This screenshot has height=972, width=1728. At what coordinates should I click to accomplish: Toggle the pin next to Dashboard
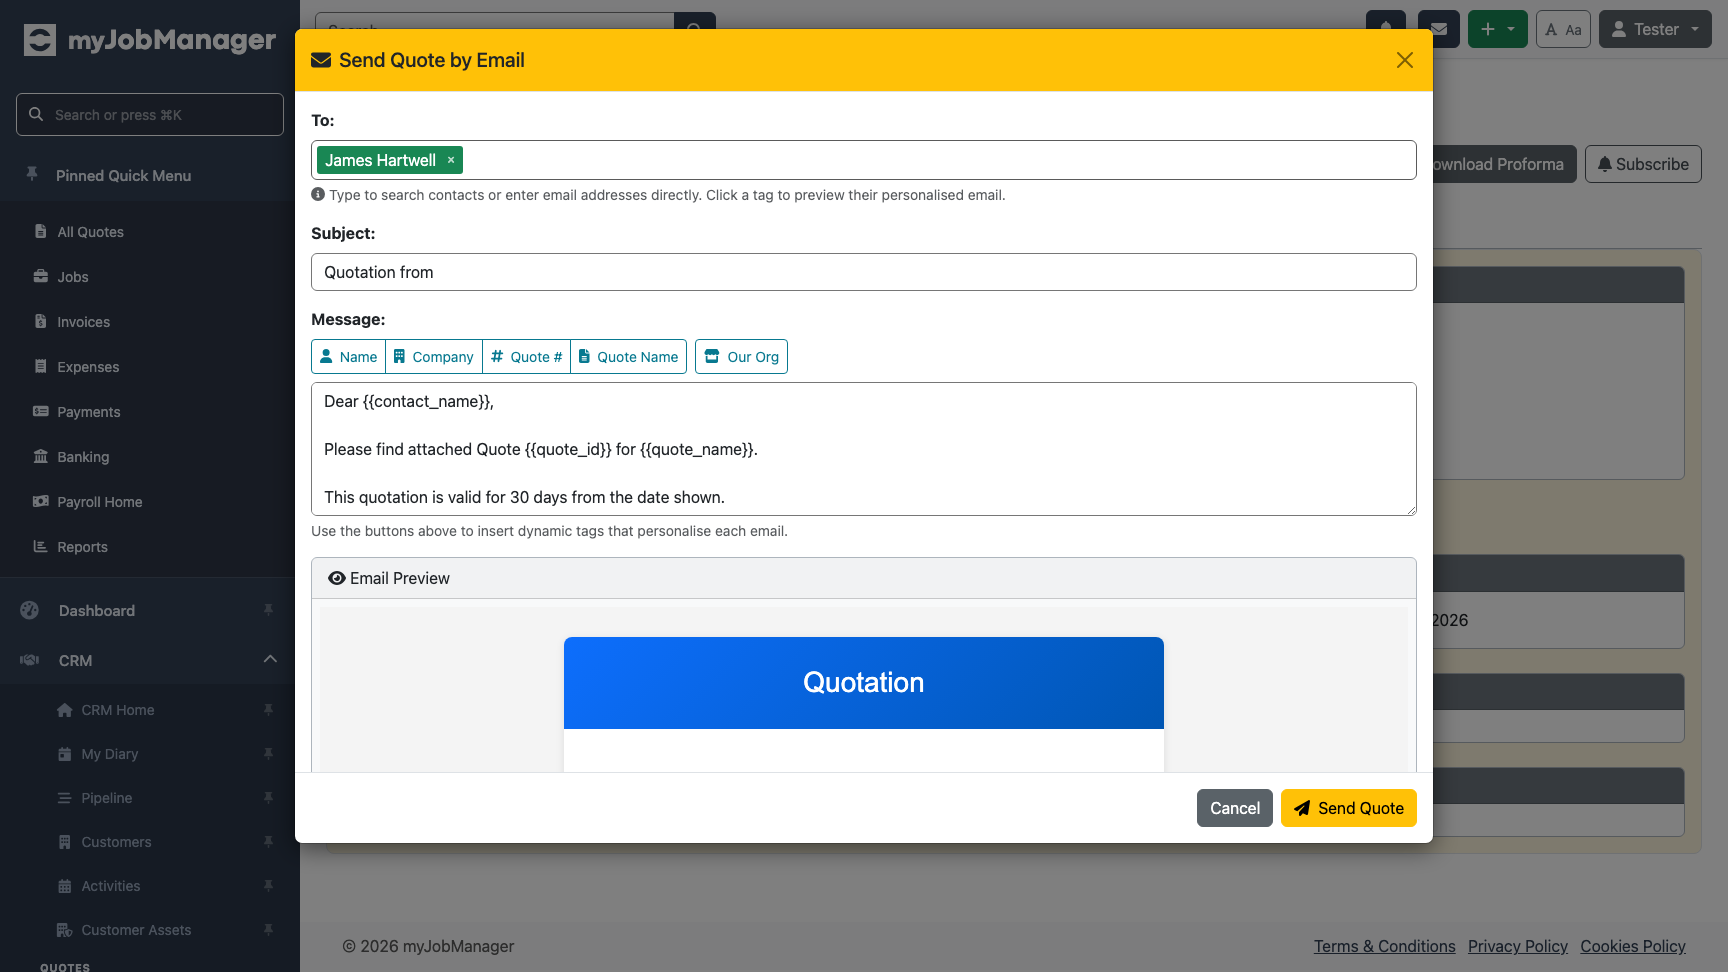click(x=268, y=610)
